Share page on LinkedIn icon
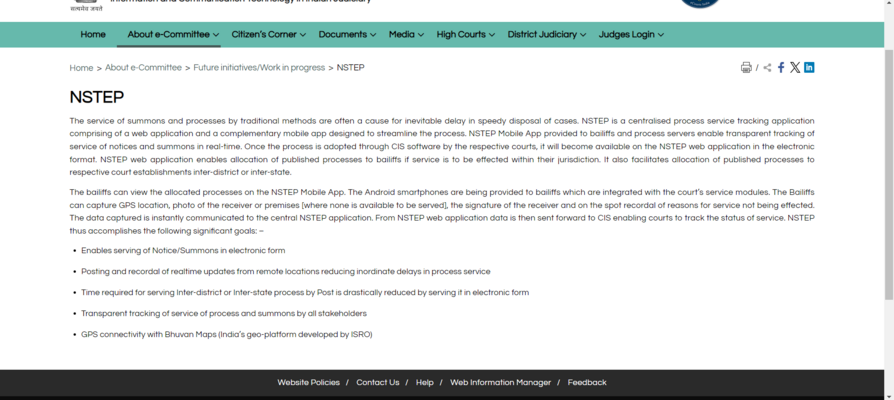The width and height of the screenshot is (894, 400). click(809, 67)
